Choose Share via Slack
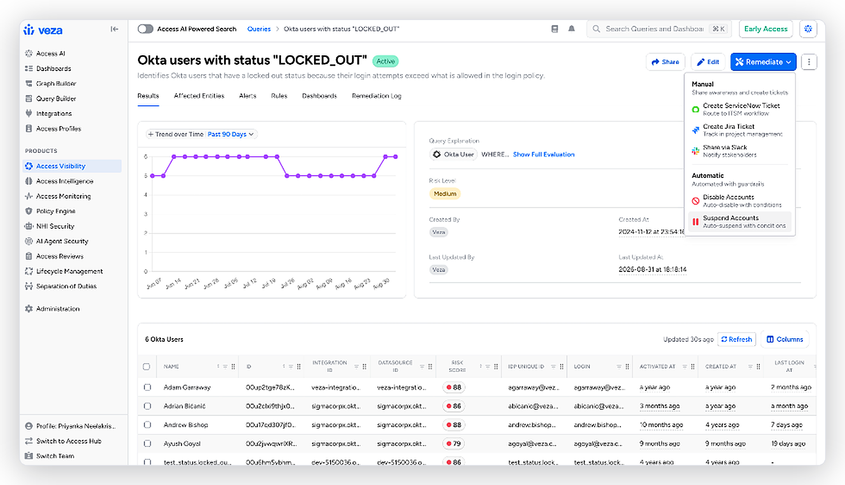This screenshot has height=485, width=845. click(739, 151)
